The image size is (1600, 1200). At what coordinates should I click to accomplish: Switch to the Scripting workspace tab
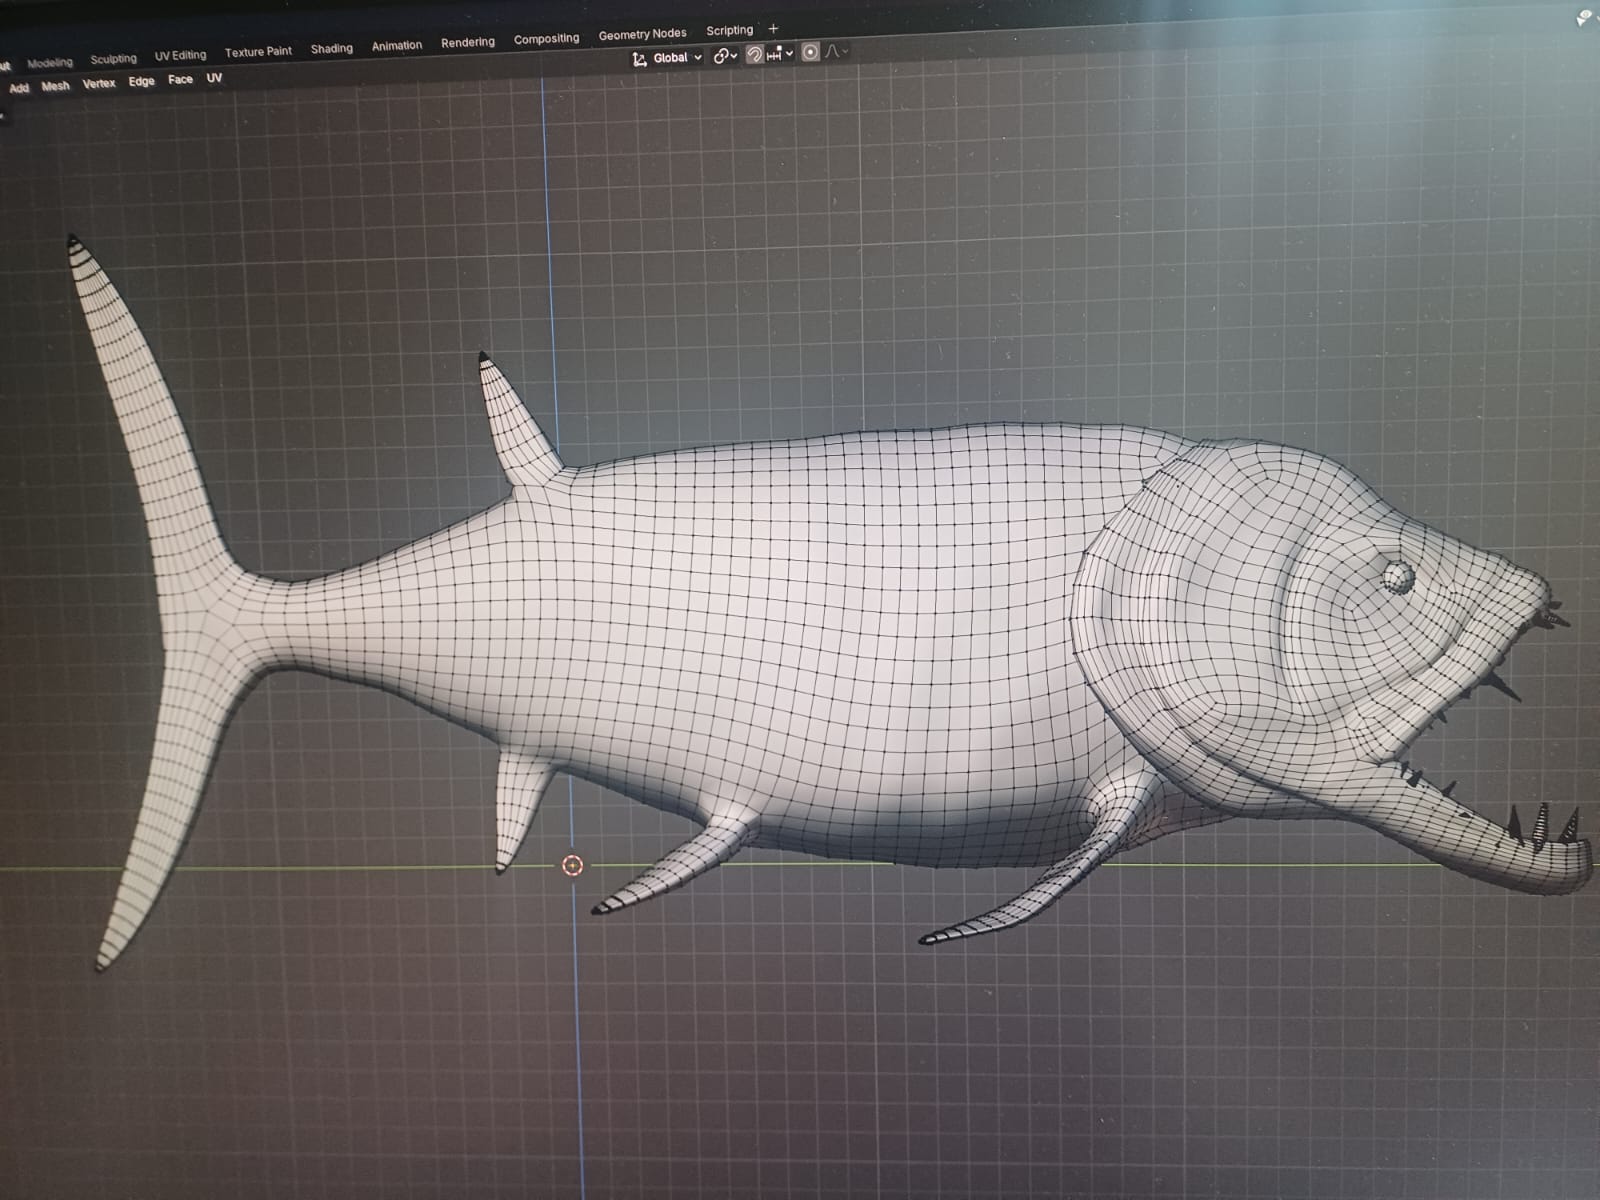tap(729, 31)
